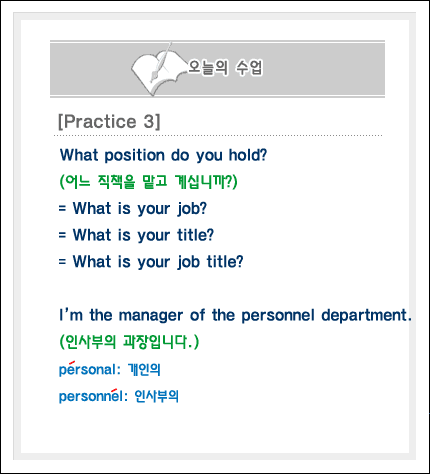Click the word 'personal' vocabulary entry
Viewport: 430px width, 474px height.
coord(87,370)
